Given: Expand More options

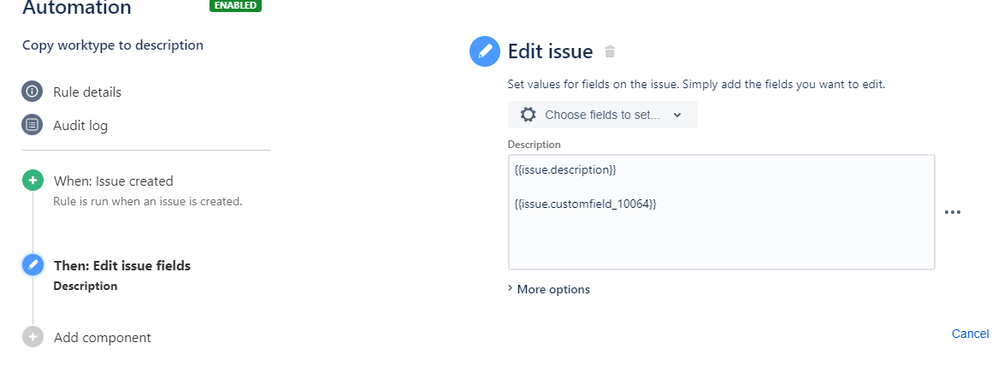Looking at the screenshot, I should 549,290.
